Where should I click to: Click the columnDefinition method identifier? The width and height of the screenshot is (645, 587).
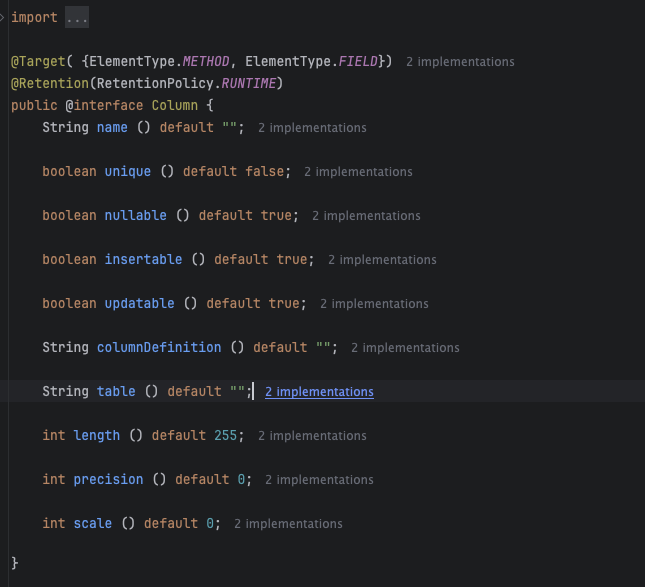pyautogui.click(x=159, y=348)
